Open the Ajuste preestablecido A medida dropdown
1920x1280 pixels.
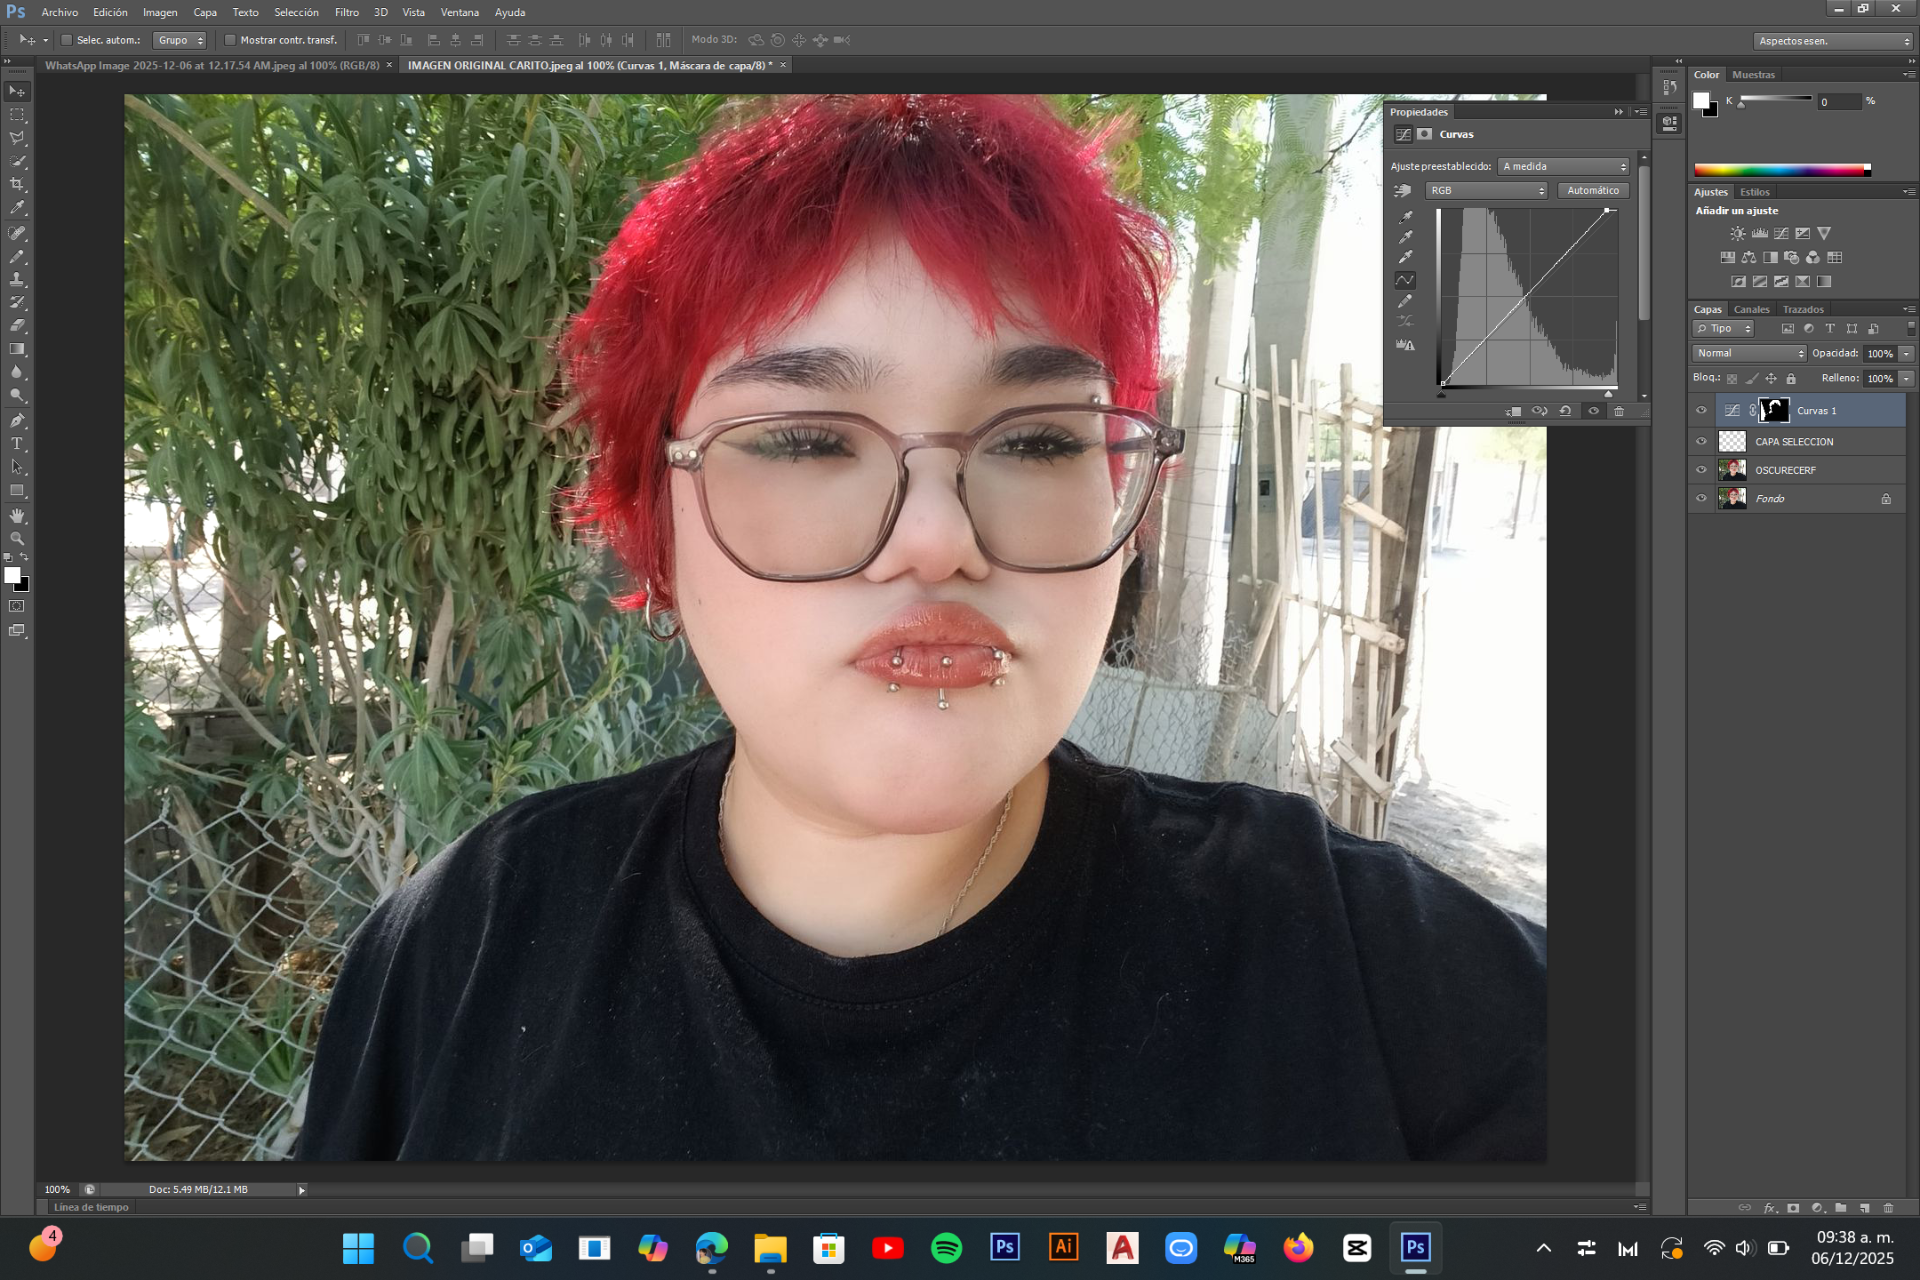coord(1564,166)
